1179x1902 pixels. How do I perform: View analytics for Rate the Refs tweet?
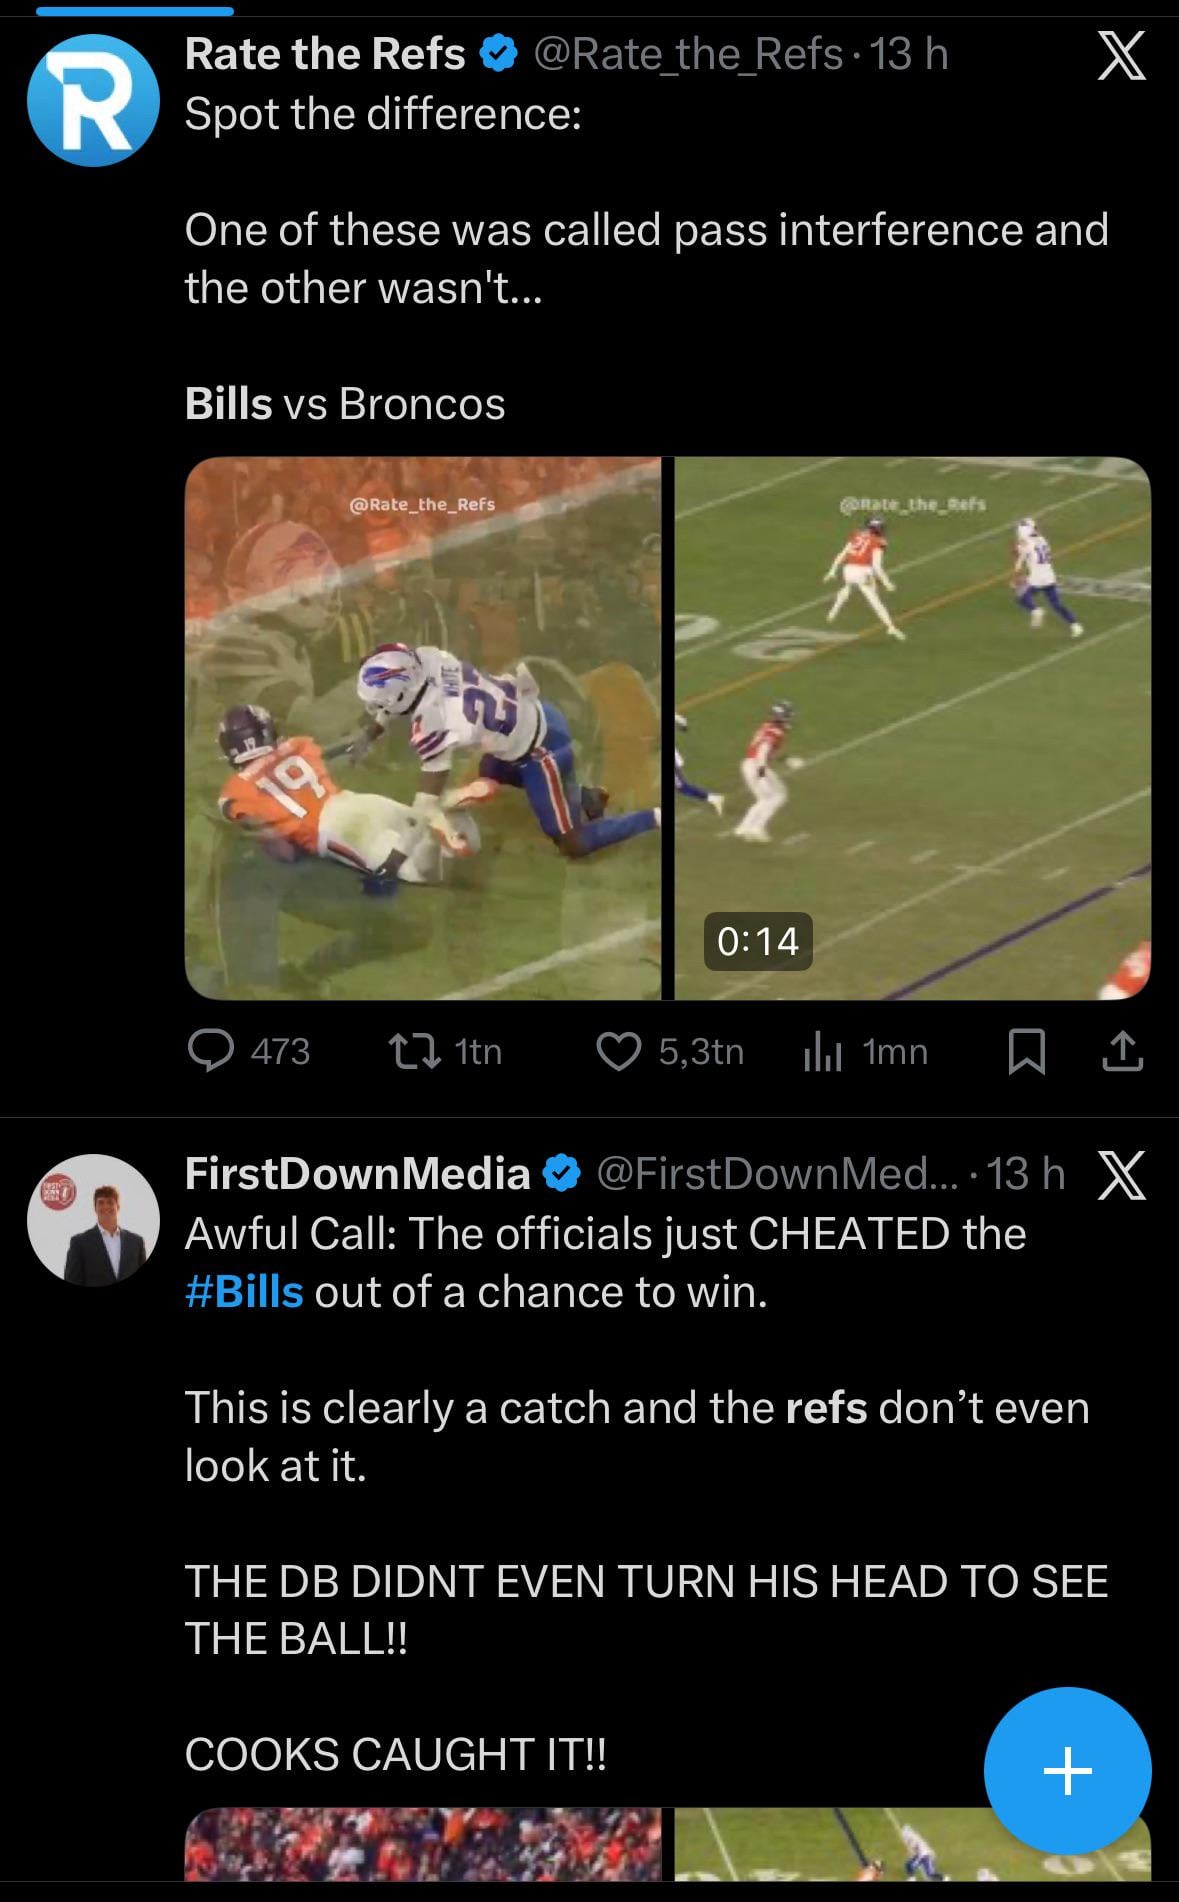pos(822,1051)
